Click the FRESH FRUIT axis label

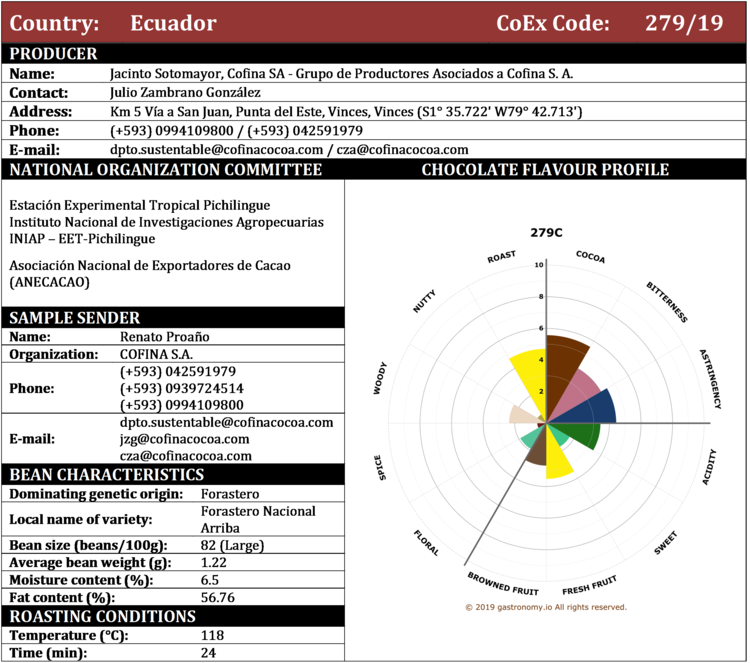[589, 585]
